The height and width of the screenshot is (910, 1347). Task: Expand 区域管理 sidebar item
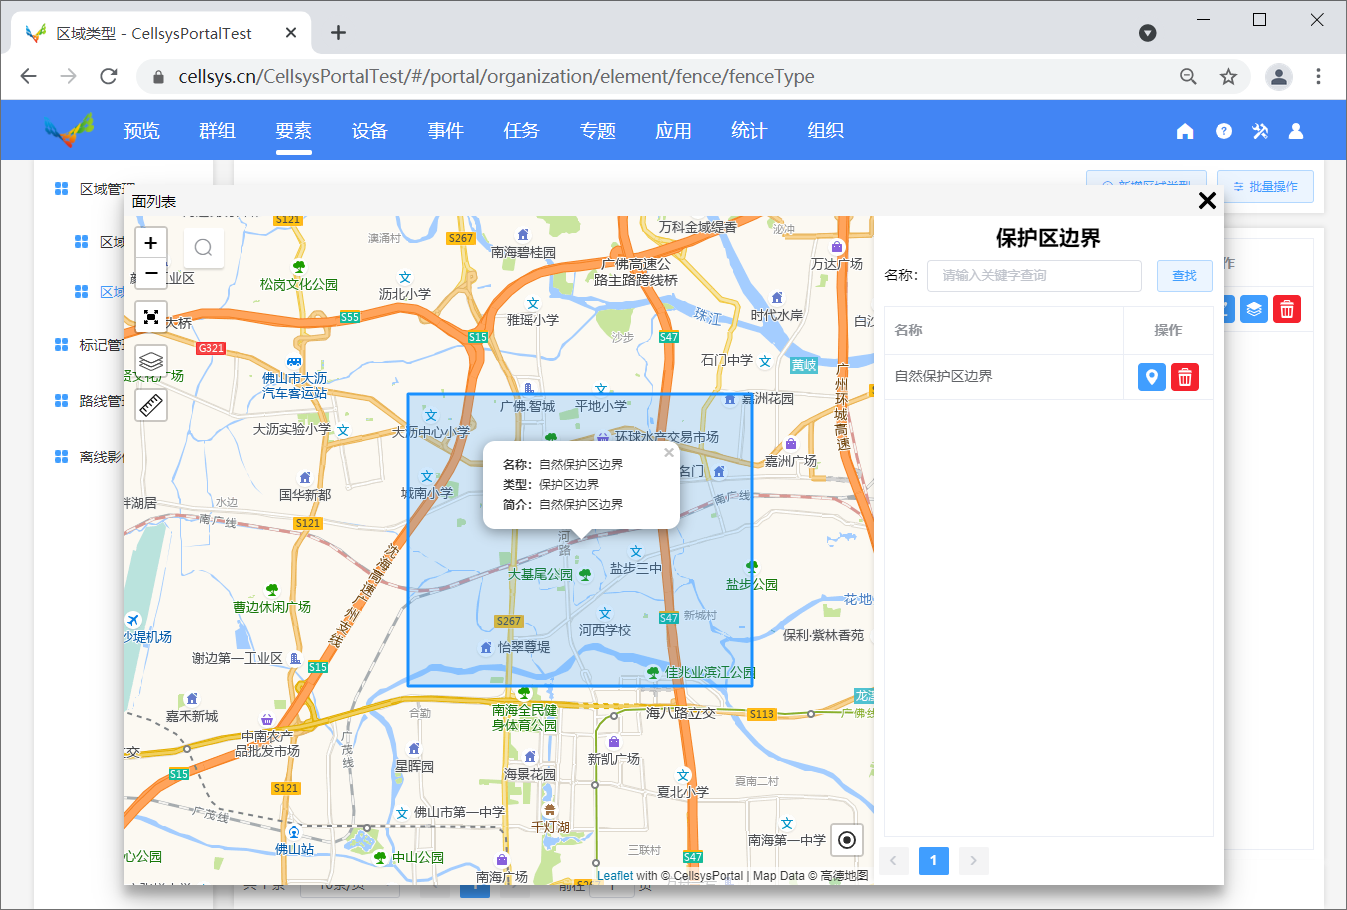pyautogui.click(x=93, y=189)
